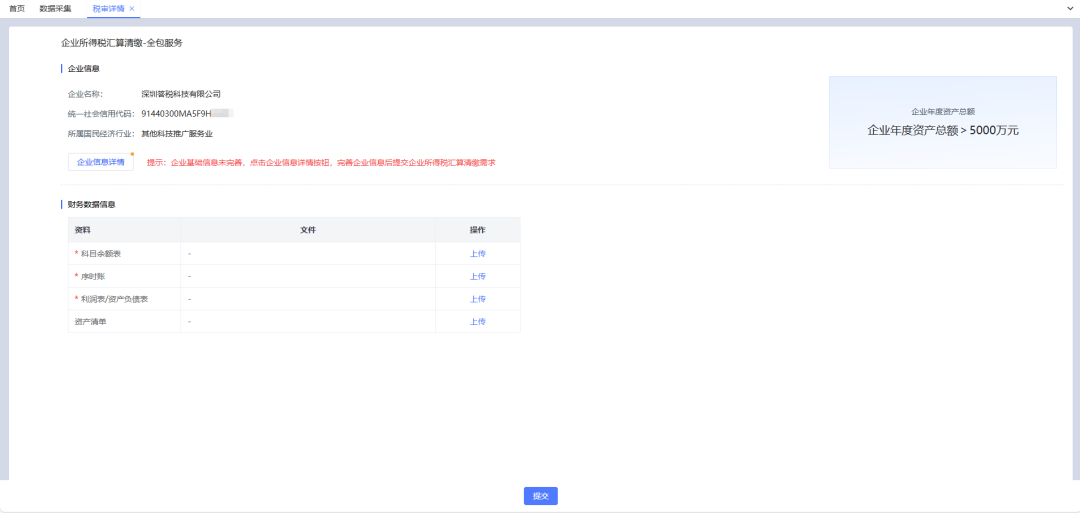
Task: Select the credit code 91440300MA5F9H
Action: click(x=176, y=114)
